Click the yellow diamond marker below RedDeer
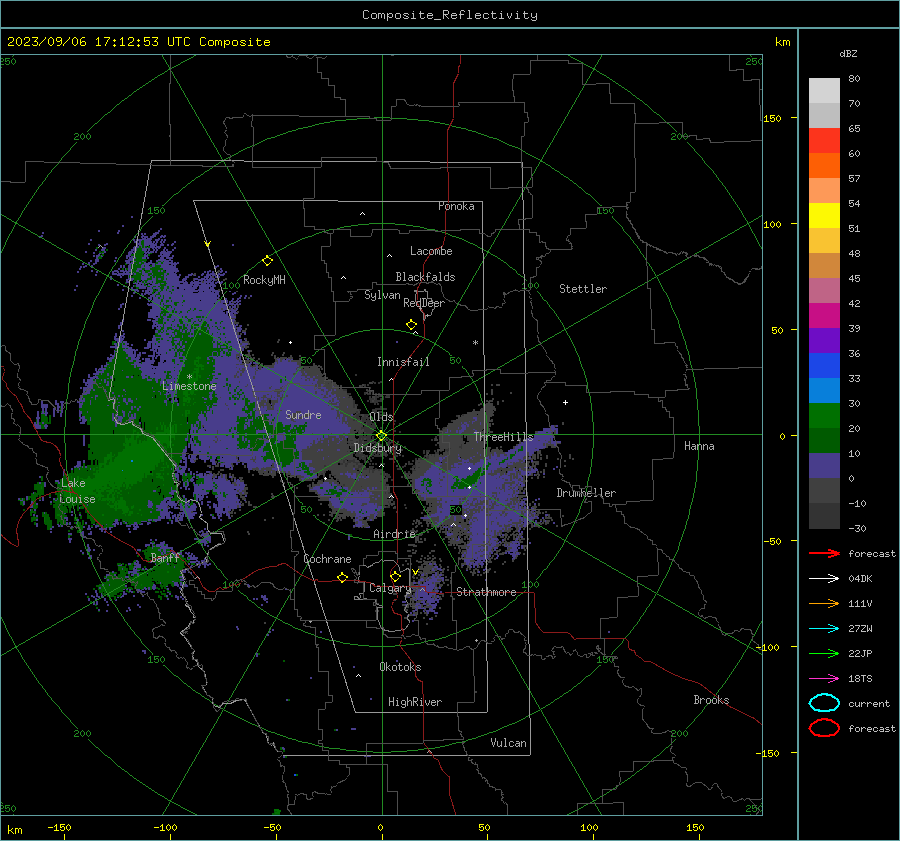Screen dimensions: 900x841 pos(411,325)
